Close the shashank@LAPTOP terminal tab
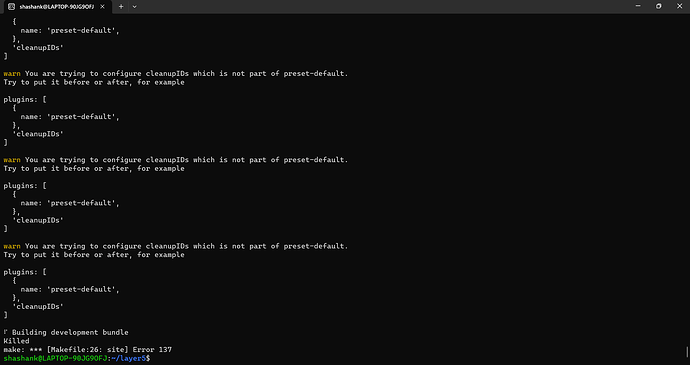This screenshot has width=690, height=365. click(x=103, y=7)
